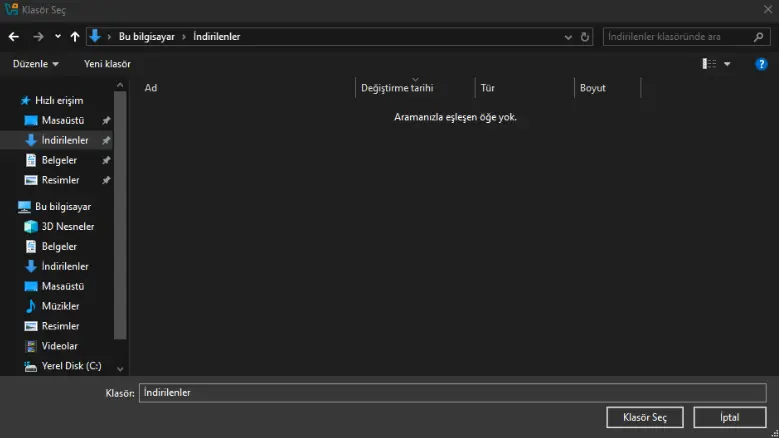The width and height of the screenshot is (779, 438).
Task: Open help with the blue question mark
Action: click(x=761, y=64)
